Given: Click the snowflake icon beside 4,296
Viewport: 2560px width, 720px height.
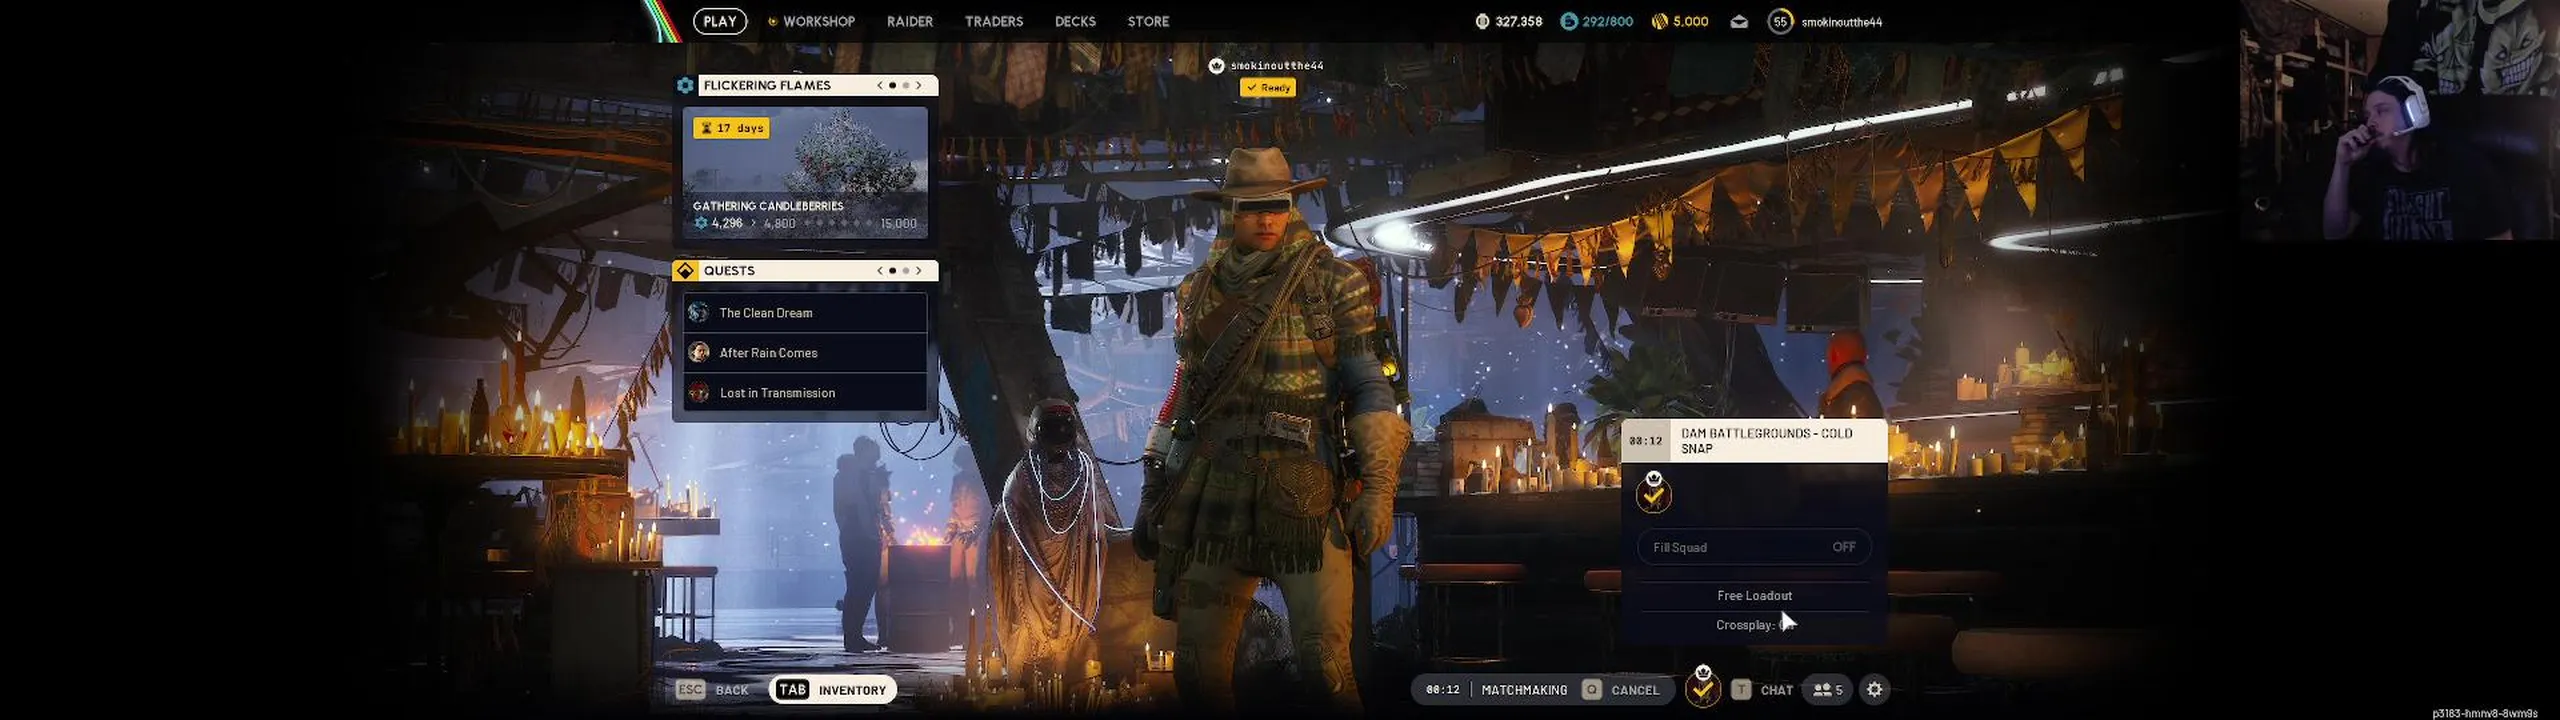Looking at the screenshot, I should (701, 223).
